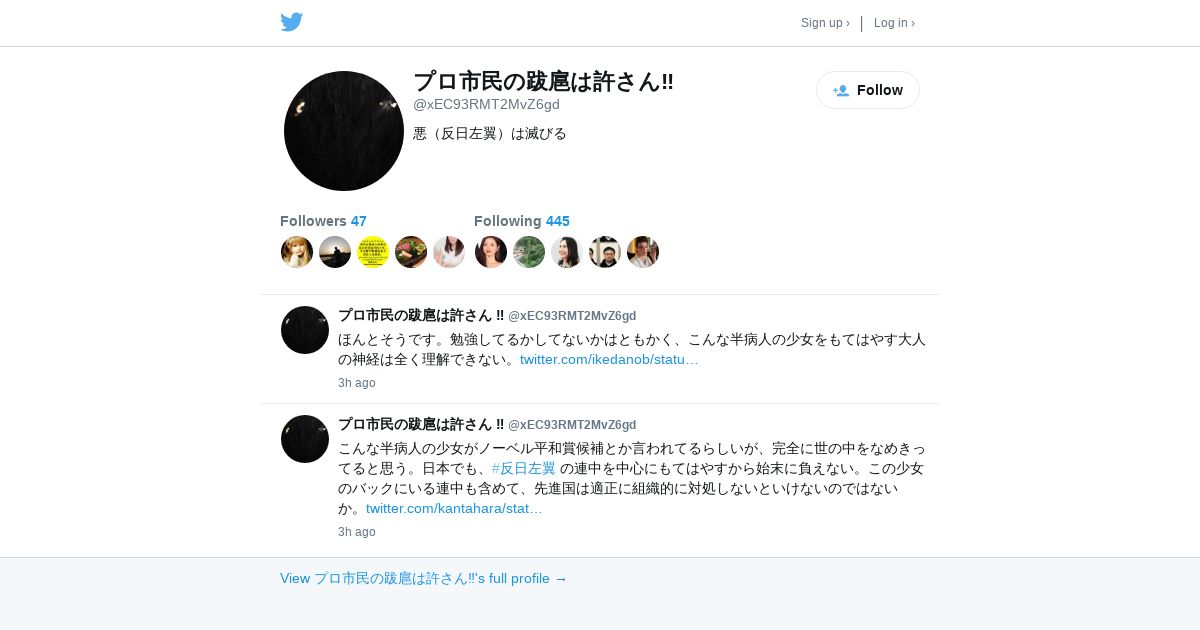1200x630 pixels.
Task: Open the Followers 47 count
Action: click(323, 221)
